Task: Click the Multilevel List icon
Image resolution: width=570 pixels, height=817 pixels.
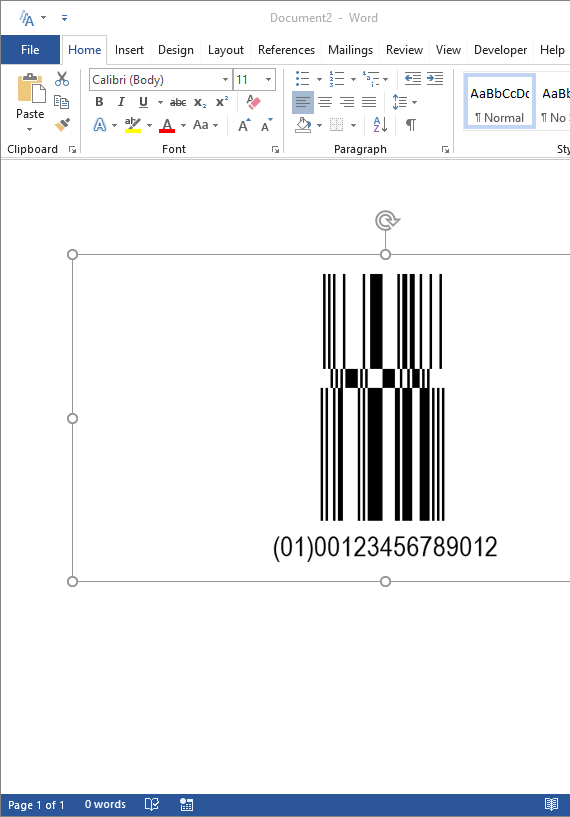Action: [x=371, y=79]
